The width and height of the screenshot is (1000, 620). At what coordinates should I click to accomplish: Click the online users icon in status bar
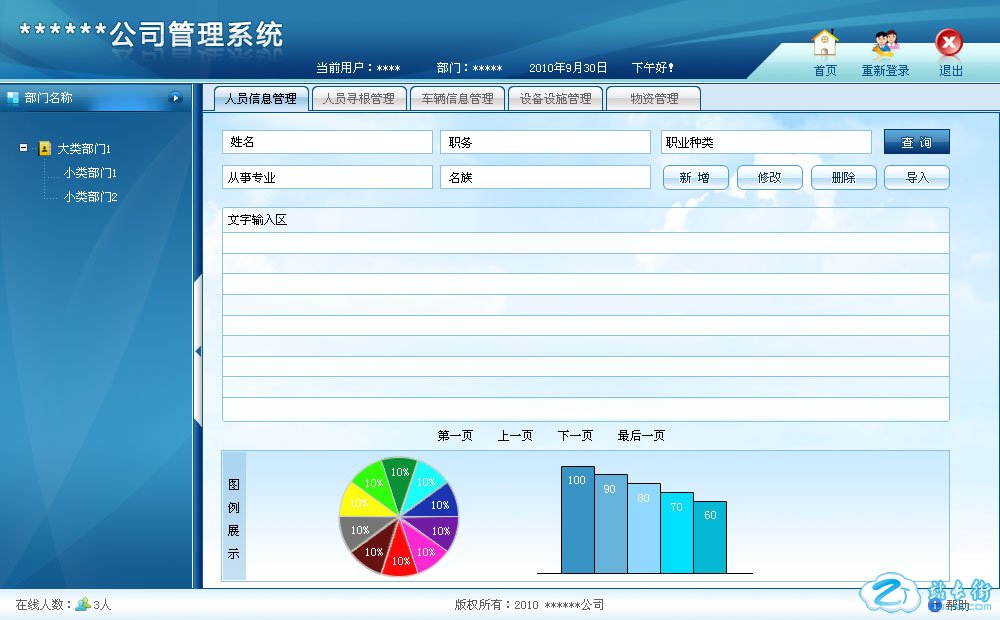(82, 604)
